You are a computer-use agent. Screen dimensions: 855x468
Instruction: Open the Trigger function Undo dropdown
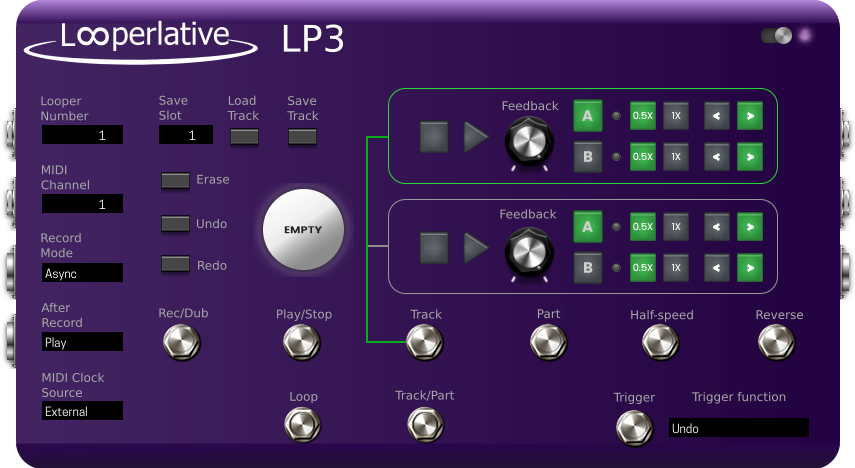(739, 428)
